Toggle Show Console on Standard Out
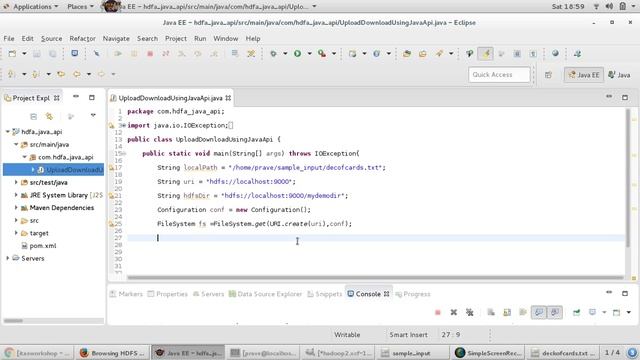This screenshot has width=640, height=360. click(539, 312)
